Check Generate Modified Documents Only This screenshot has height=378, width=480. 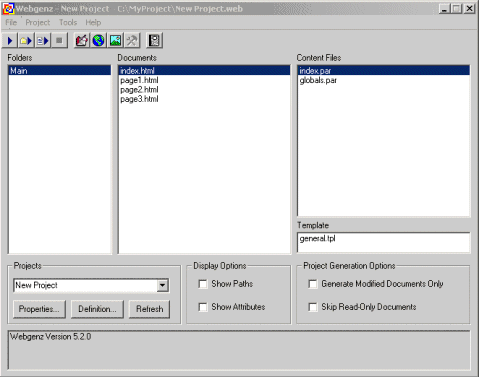click(x=313, y=284)
